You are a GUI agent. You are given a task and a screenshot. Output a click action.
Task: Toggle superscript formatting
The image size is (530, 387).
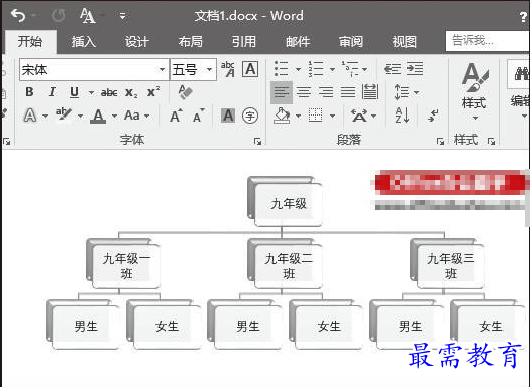tap(153, 92)
